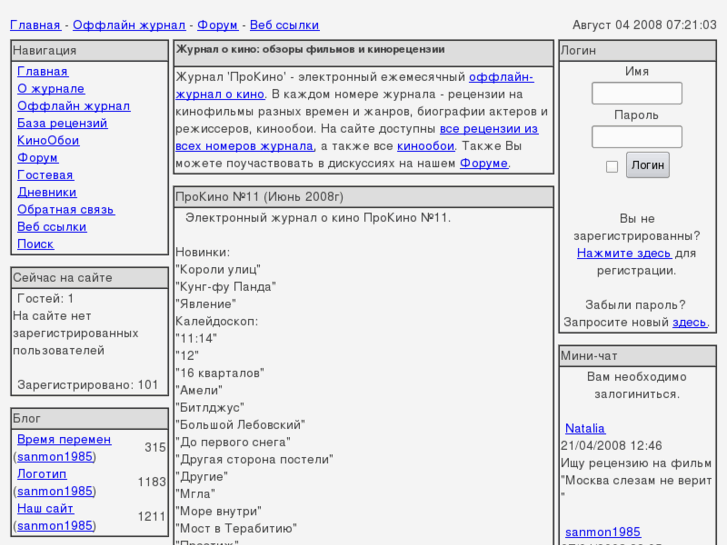The height and width of the screenshot is (545, 727).
Task: Open Дневники link
Action: pos(47,192)
